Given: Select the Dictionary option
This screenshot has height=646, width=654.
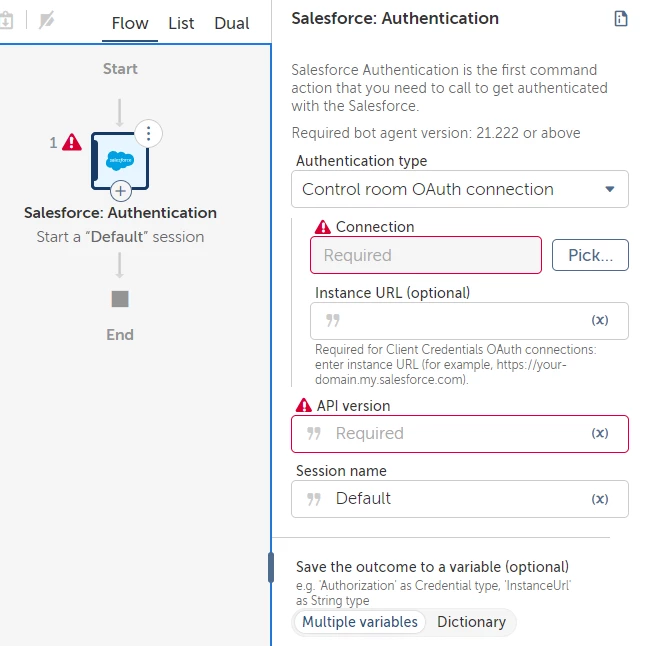Looking at the screenshot, I should point(471,622).
